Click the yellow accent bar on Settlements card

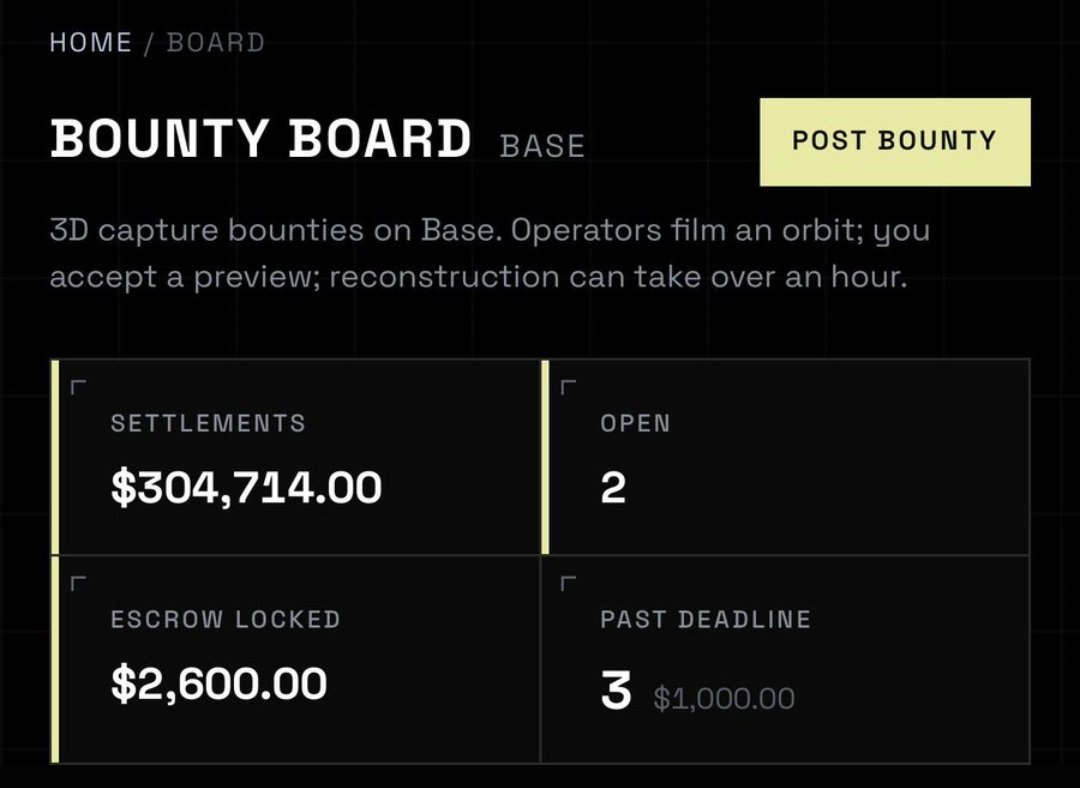[55, 457]
